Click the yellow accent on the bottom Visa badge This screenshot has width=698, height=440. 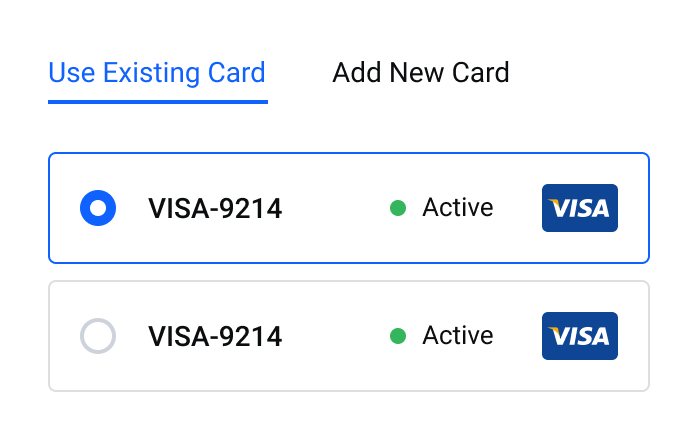pos(556,331)
